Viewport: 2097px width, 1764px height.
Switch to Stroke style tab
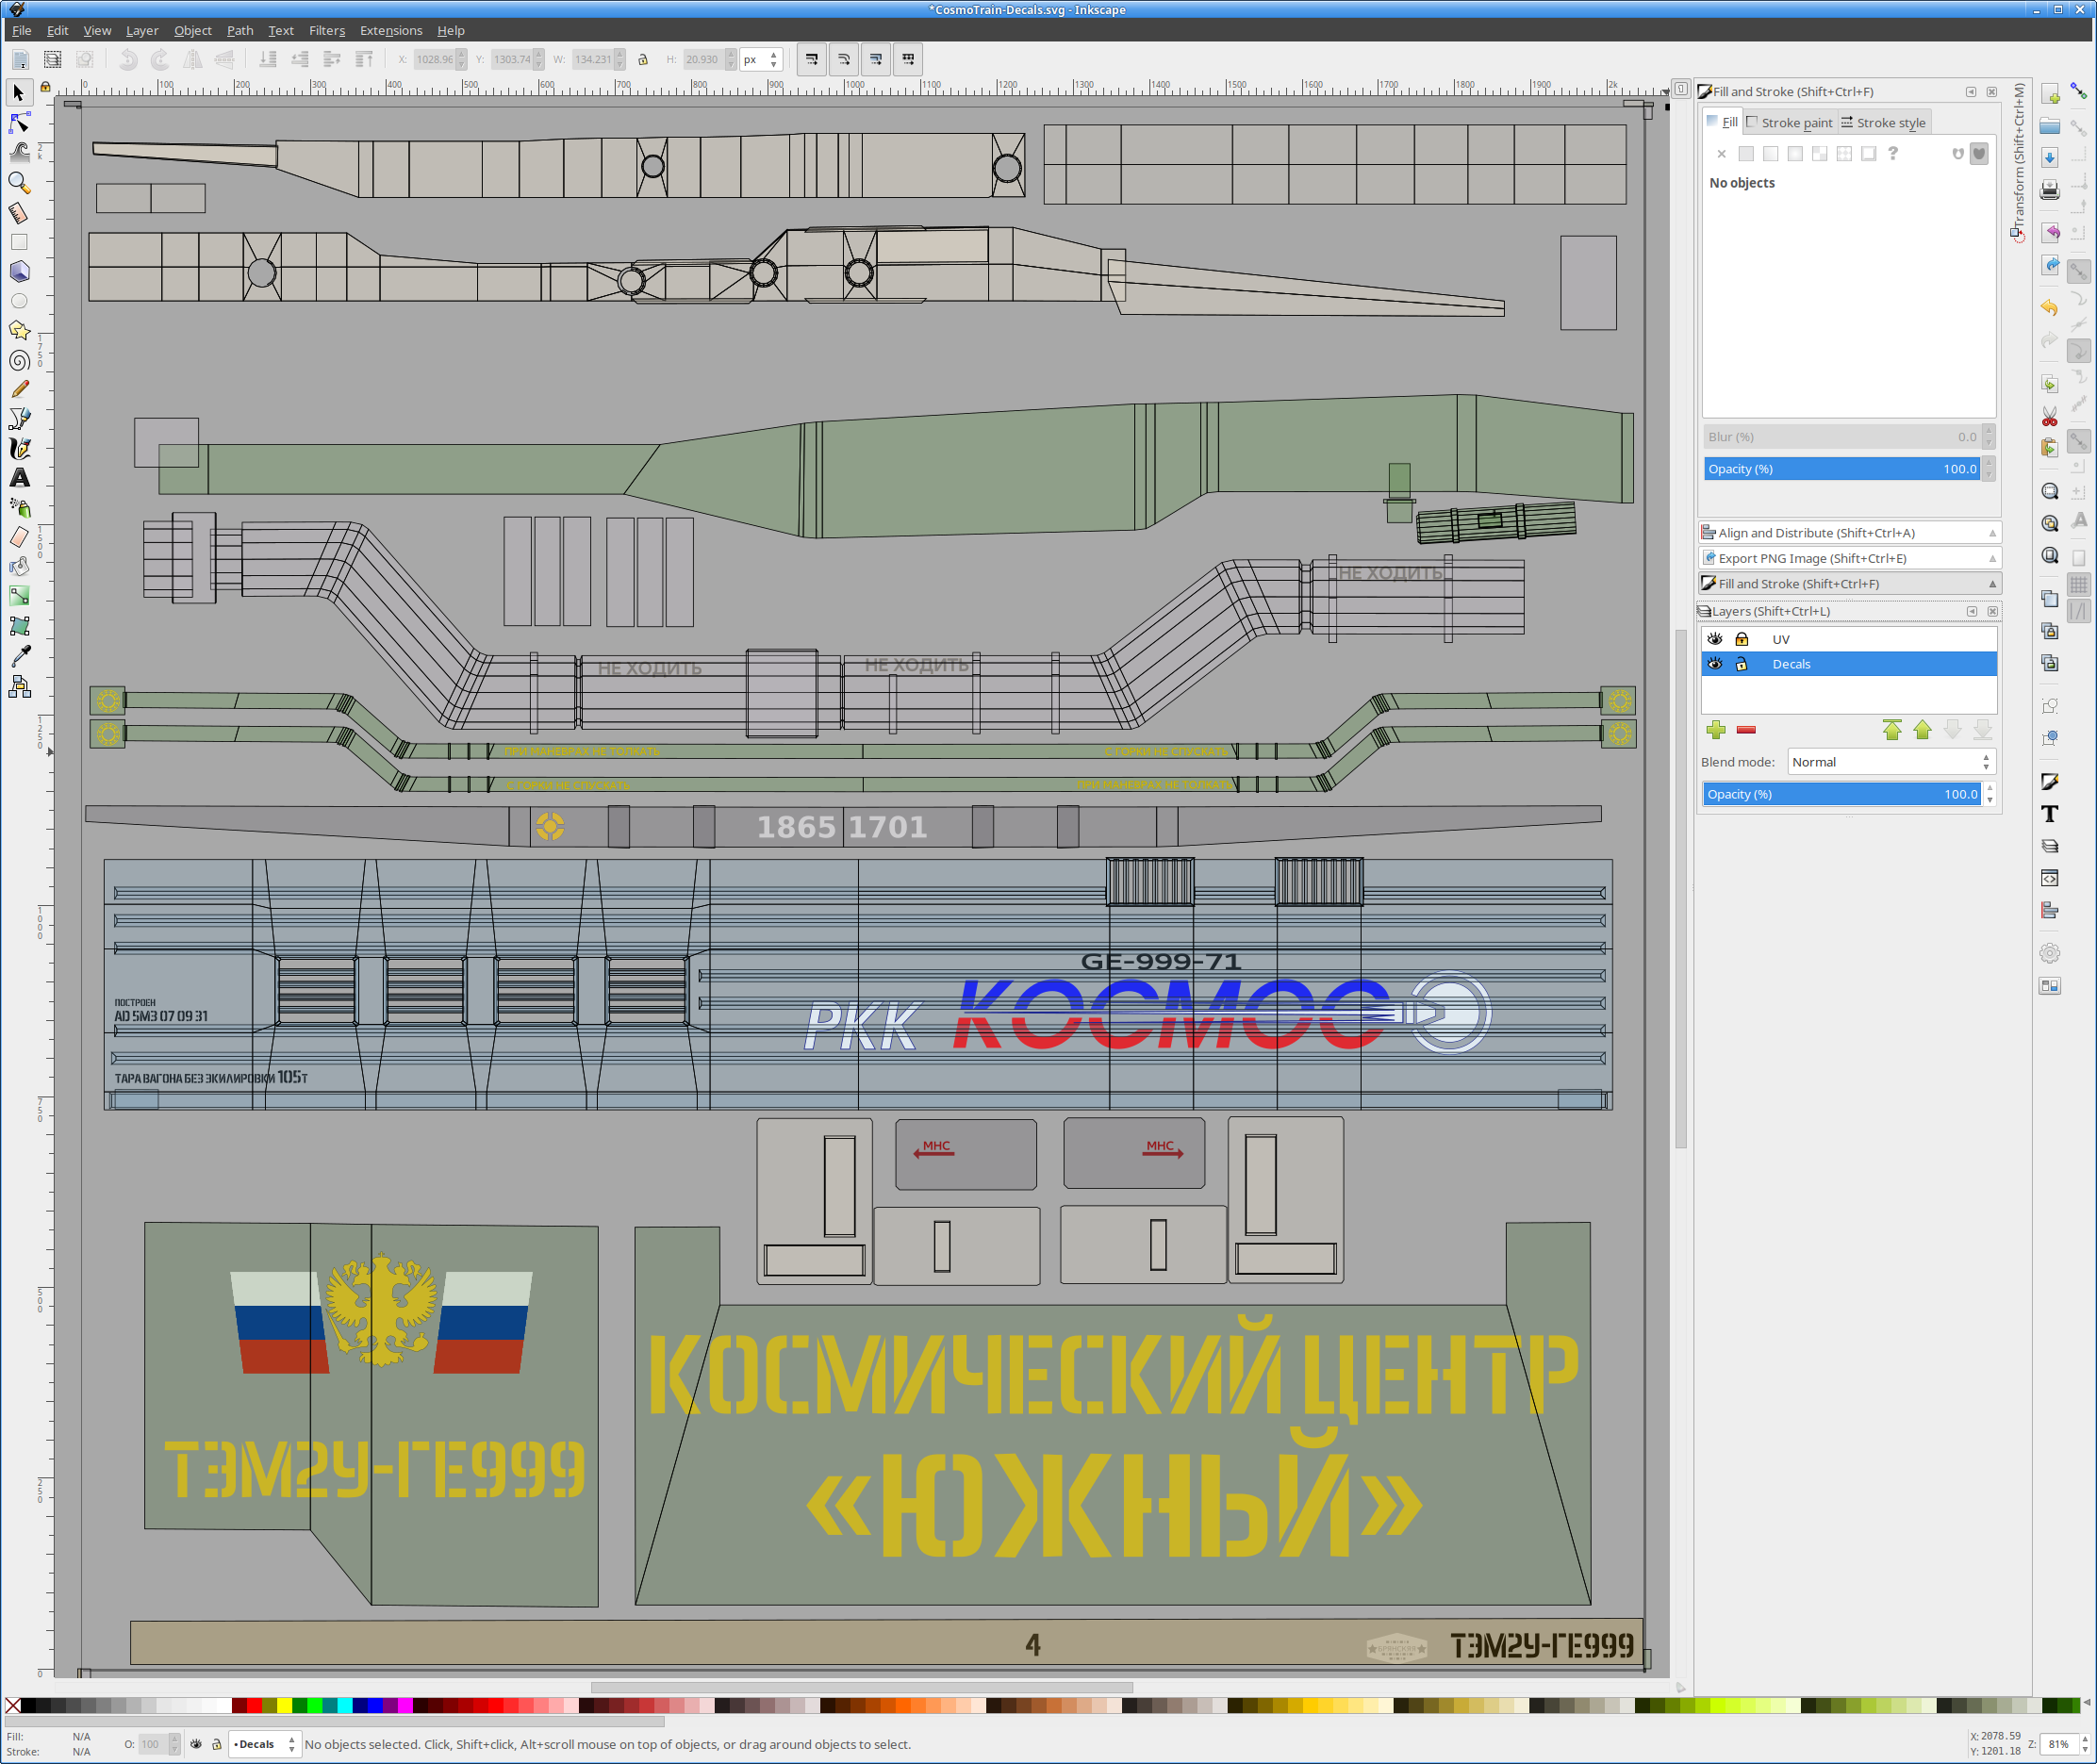click(1883, 123)
